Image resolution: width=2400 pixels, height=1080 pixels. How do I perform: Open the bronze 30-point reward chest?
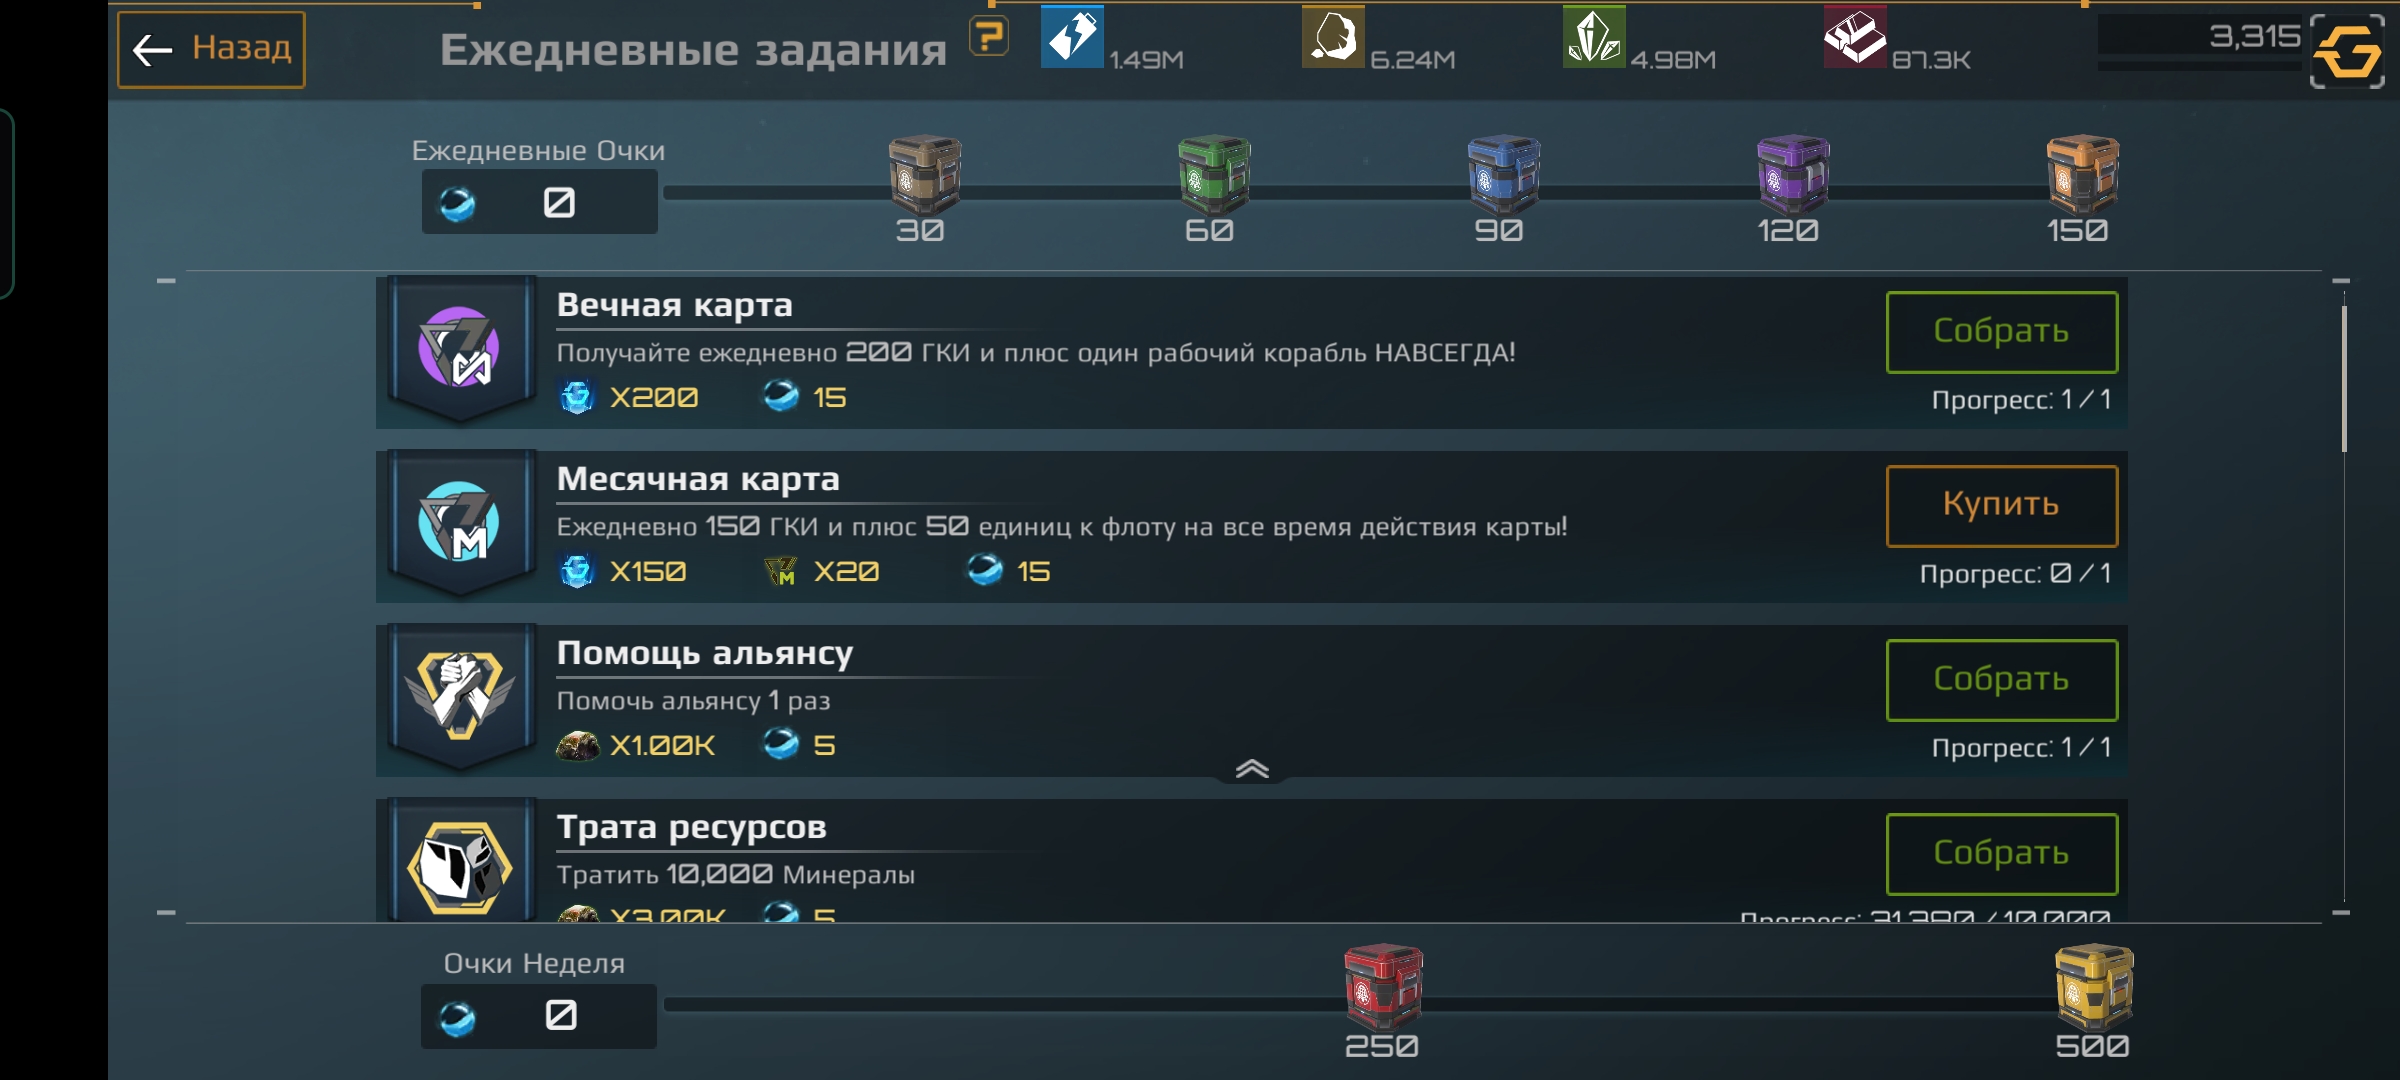click(x=924, y=174)
